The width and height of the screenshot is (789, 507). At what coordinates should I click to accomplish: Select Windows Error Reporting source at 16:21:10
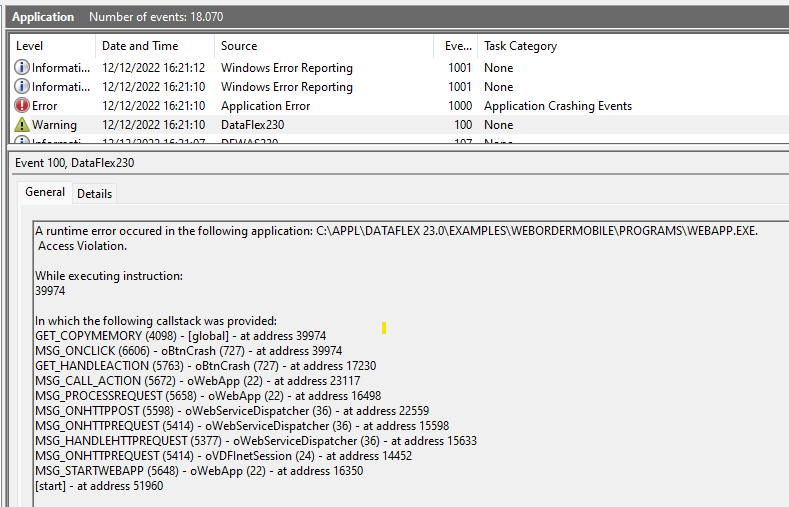[x=287, y=87]
